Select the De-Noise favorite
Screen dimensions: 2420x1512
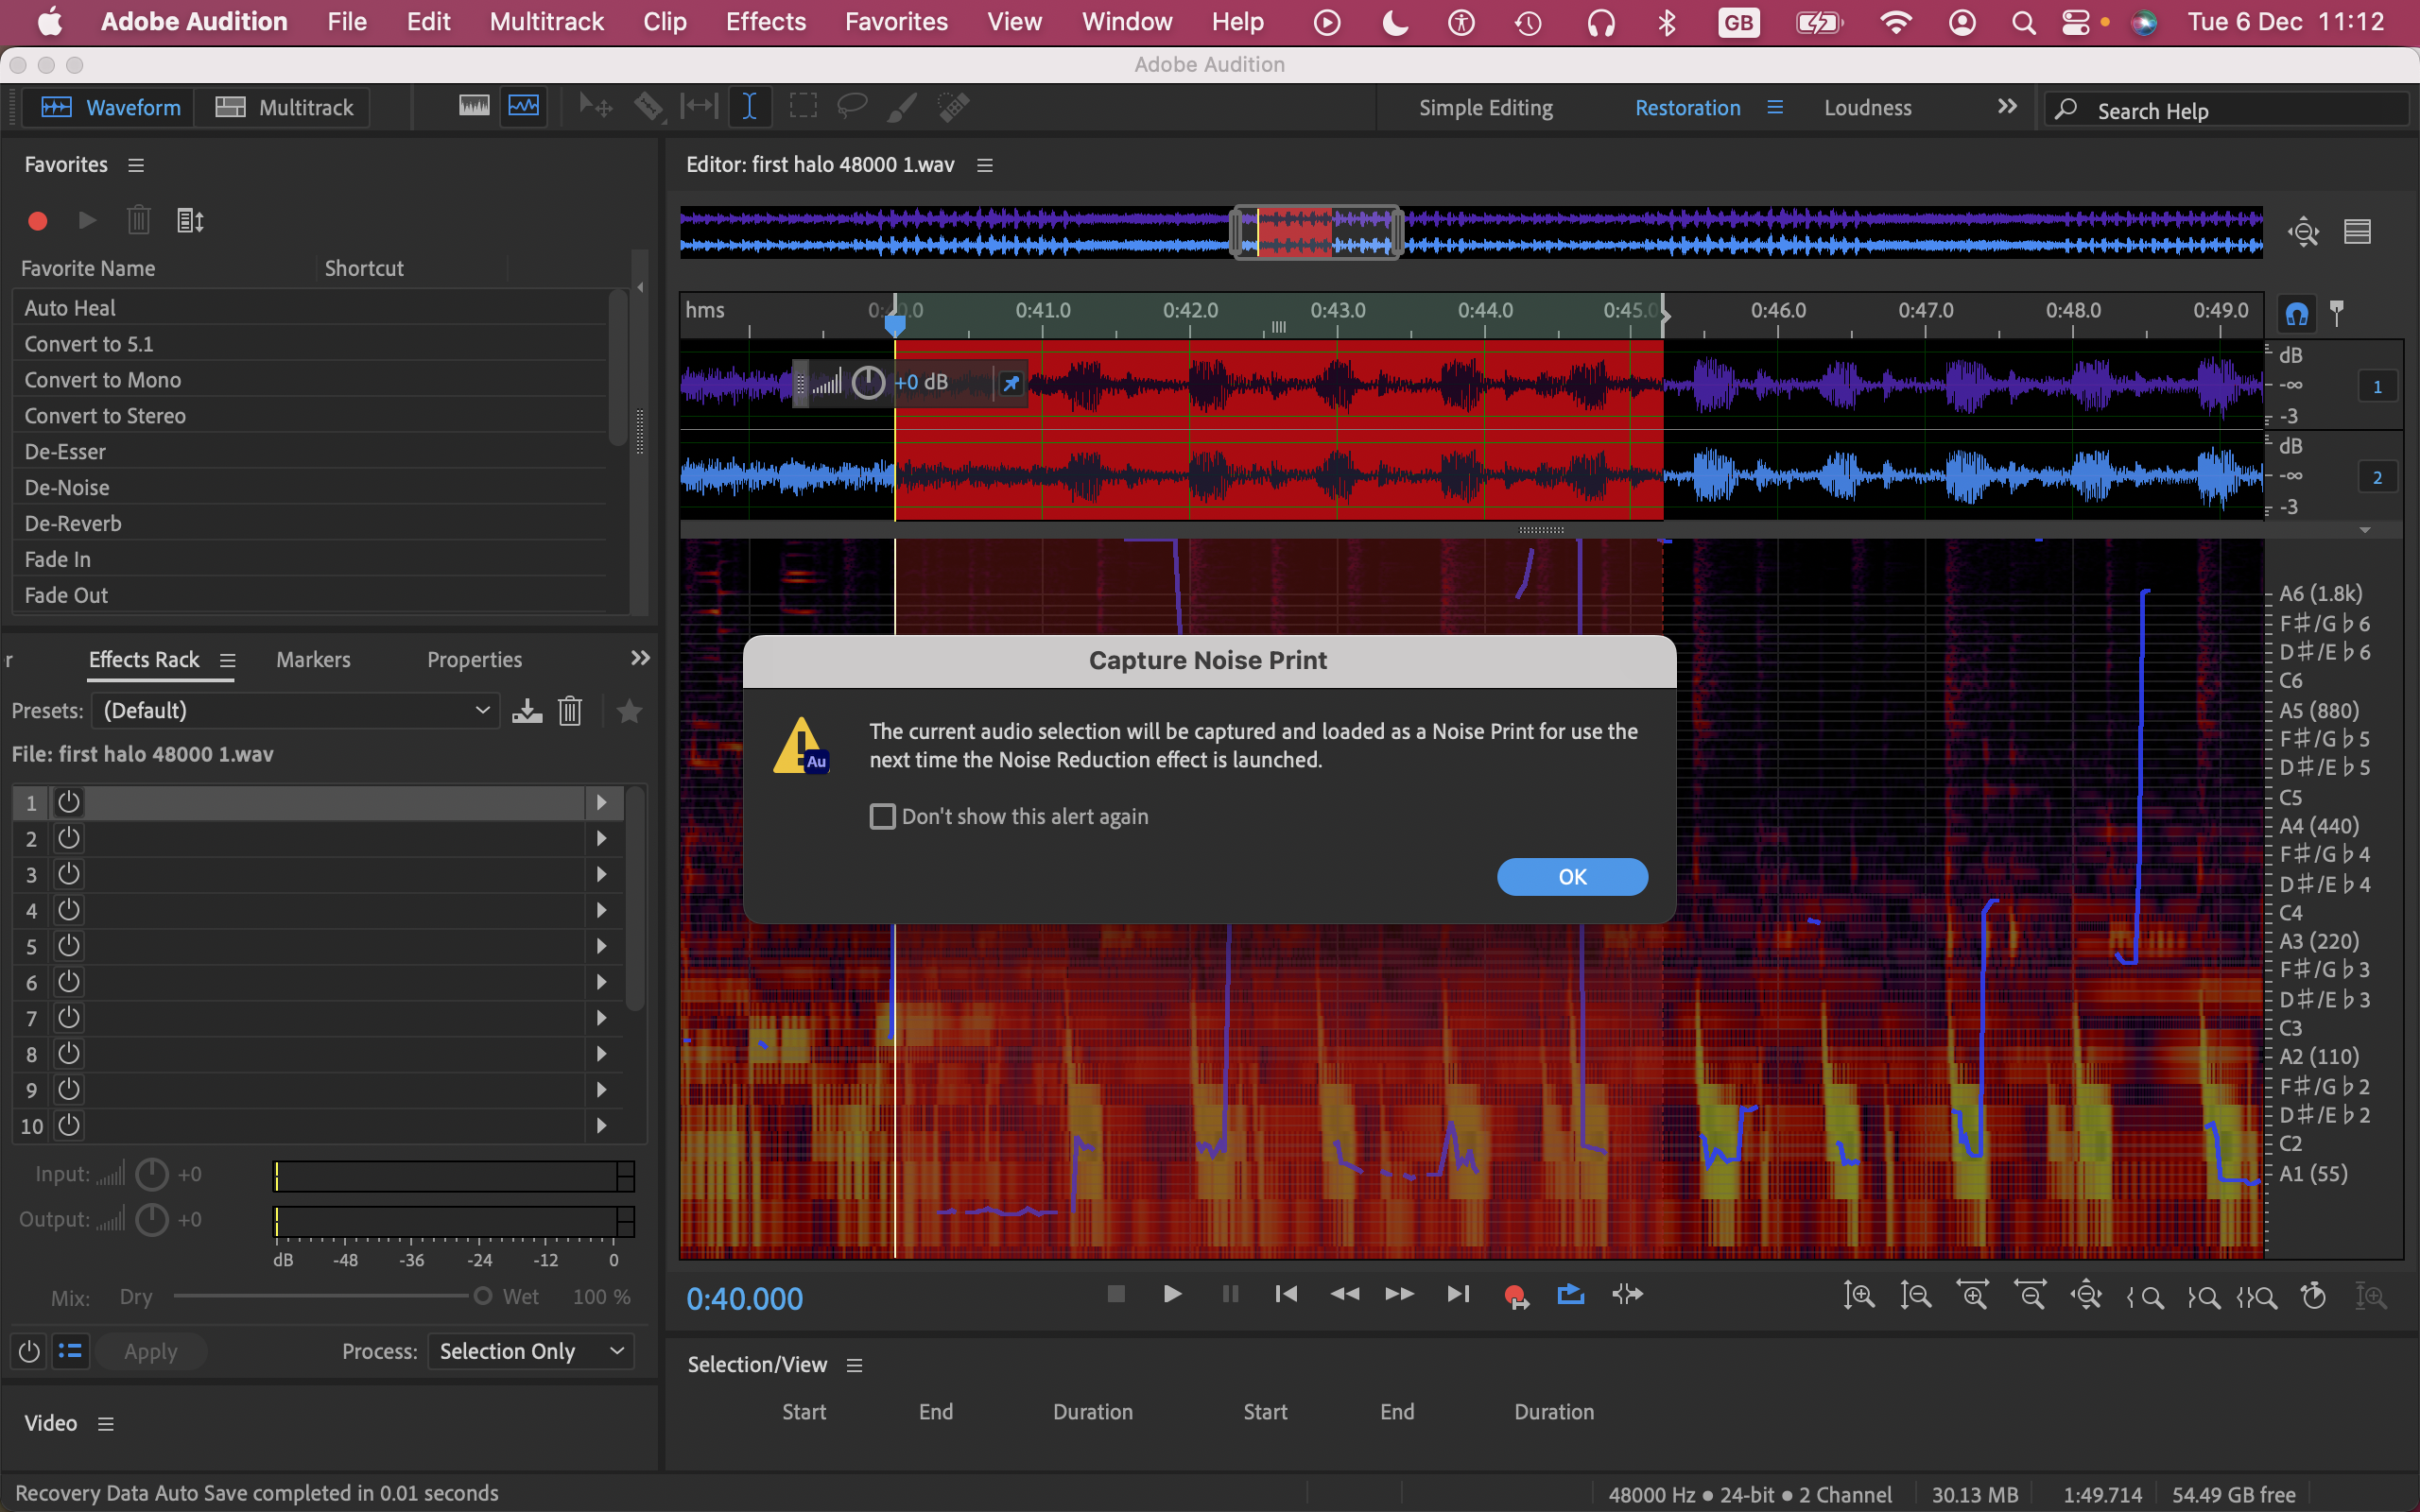click(310, 488)
